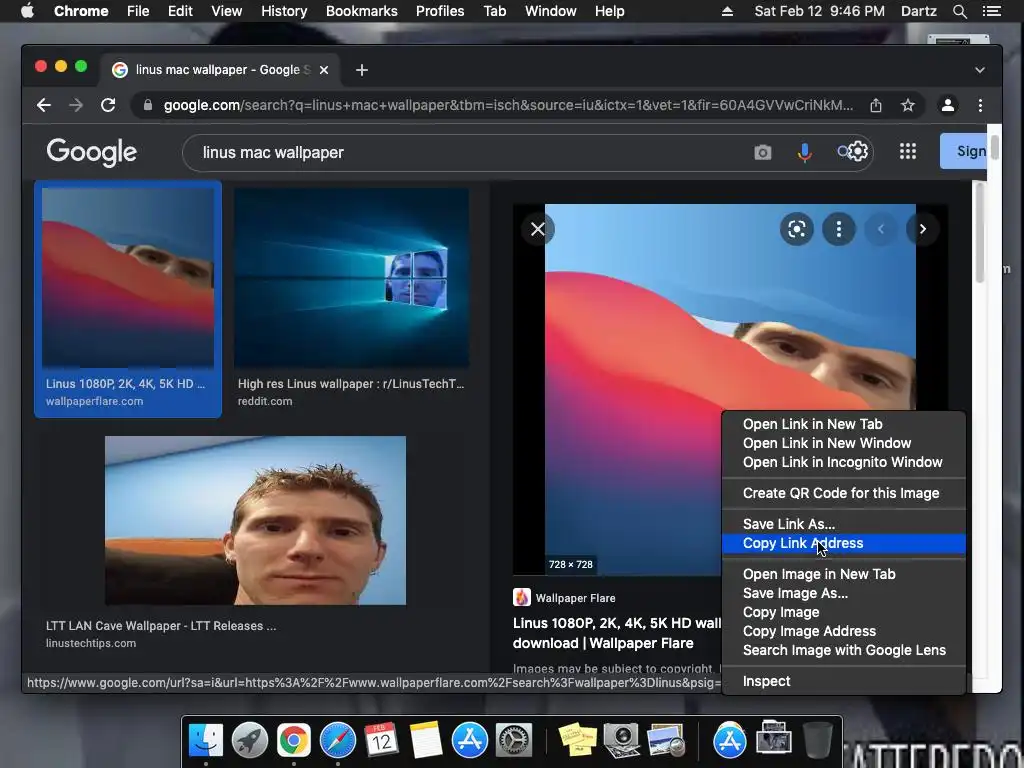
Task: Click the eject icon in the menu bar
Action: coord(727,11)
